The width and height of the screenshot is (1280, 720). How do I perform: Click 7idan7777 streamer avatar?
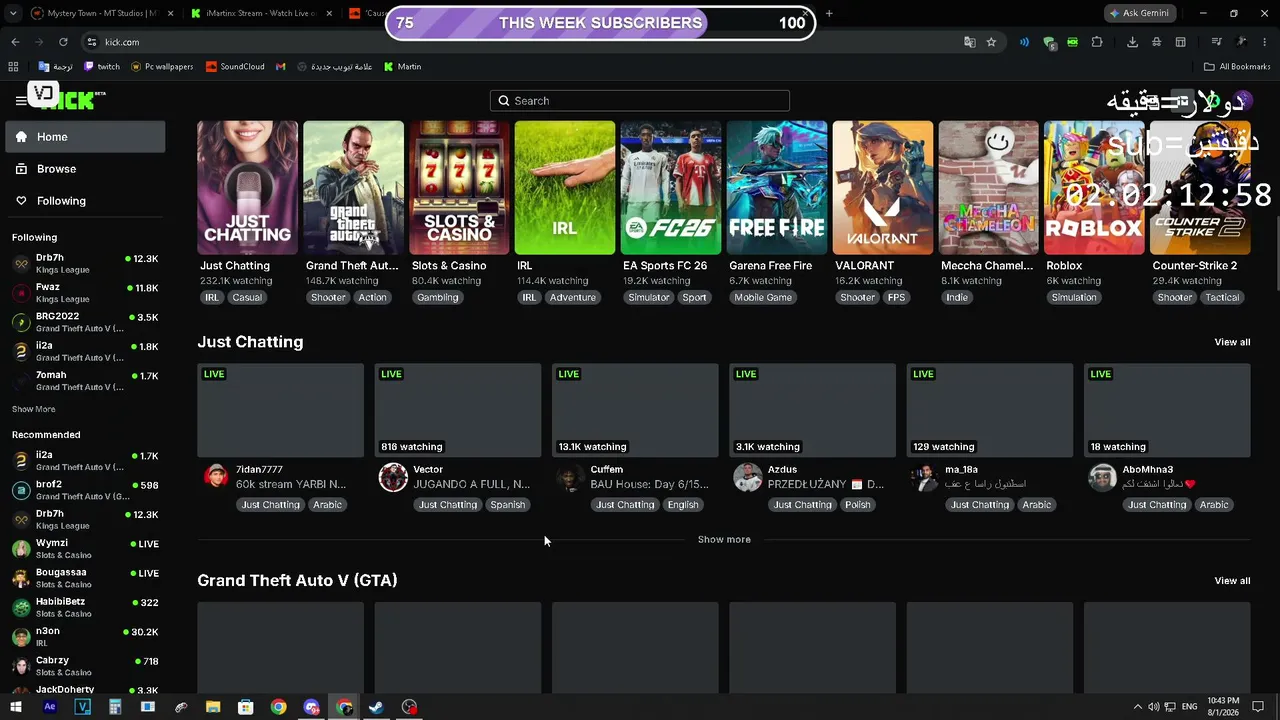[216, 478]
